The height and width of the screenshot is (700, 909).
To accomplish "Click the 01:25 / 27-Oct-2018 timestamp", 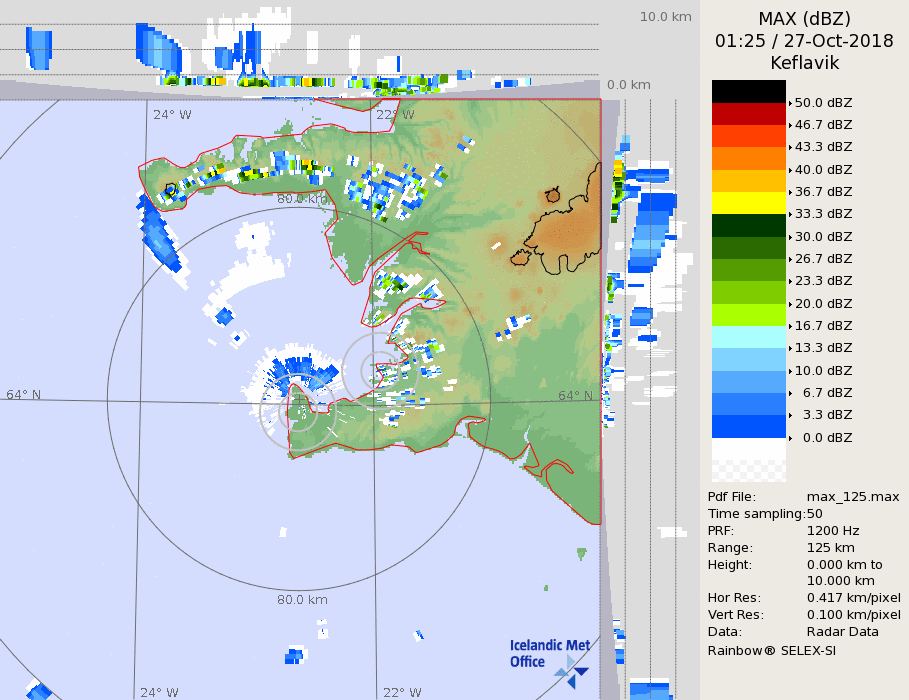I will pyautogui.click(x=804, y=41).
